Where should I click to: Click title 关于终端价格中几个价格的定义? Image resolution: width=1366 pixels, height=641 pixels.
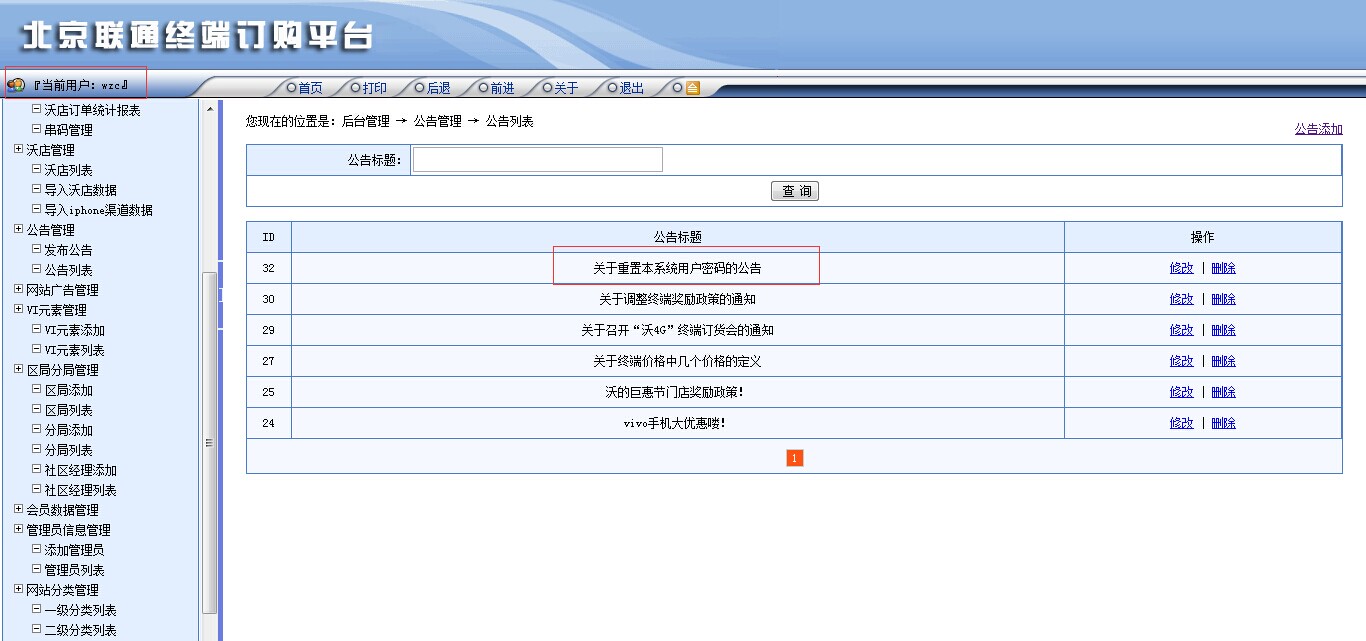click(x=677, y=361)
